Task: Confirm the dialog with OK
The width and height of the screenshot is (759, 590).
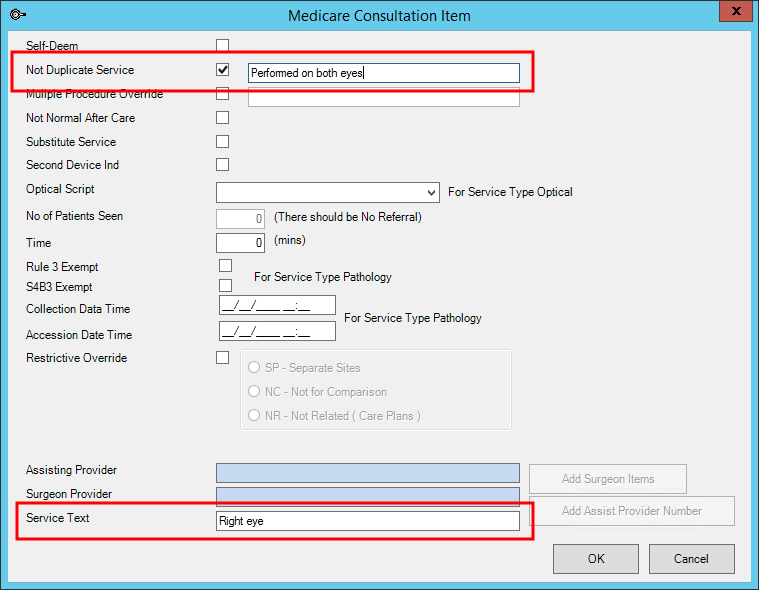Action: (x=596, y=559)
